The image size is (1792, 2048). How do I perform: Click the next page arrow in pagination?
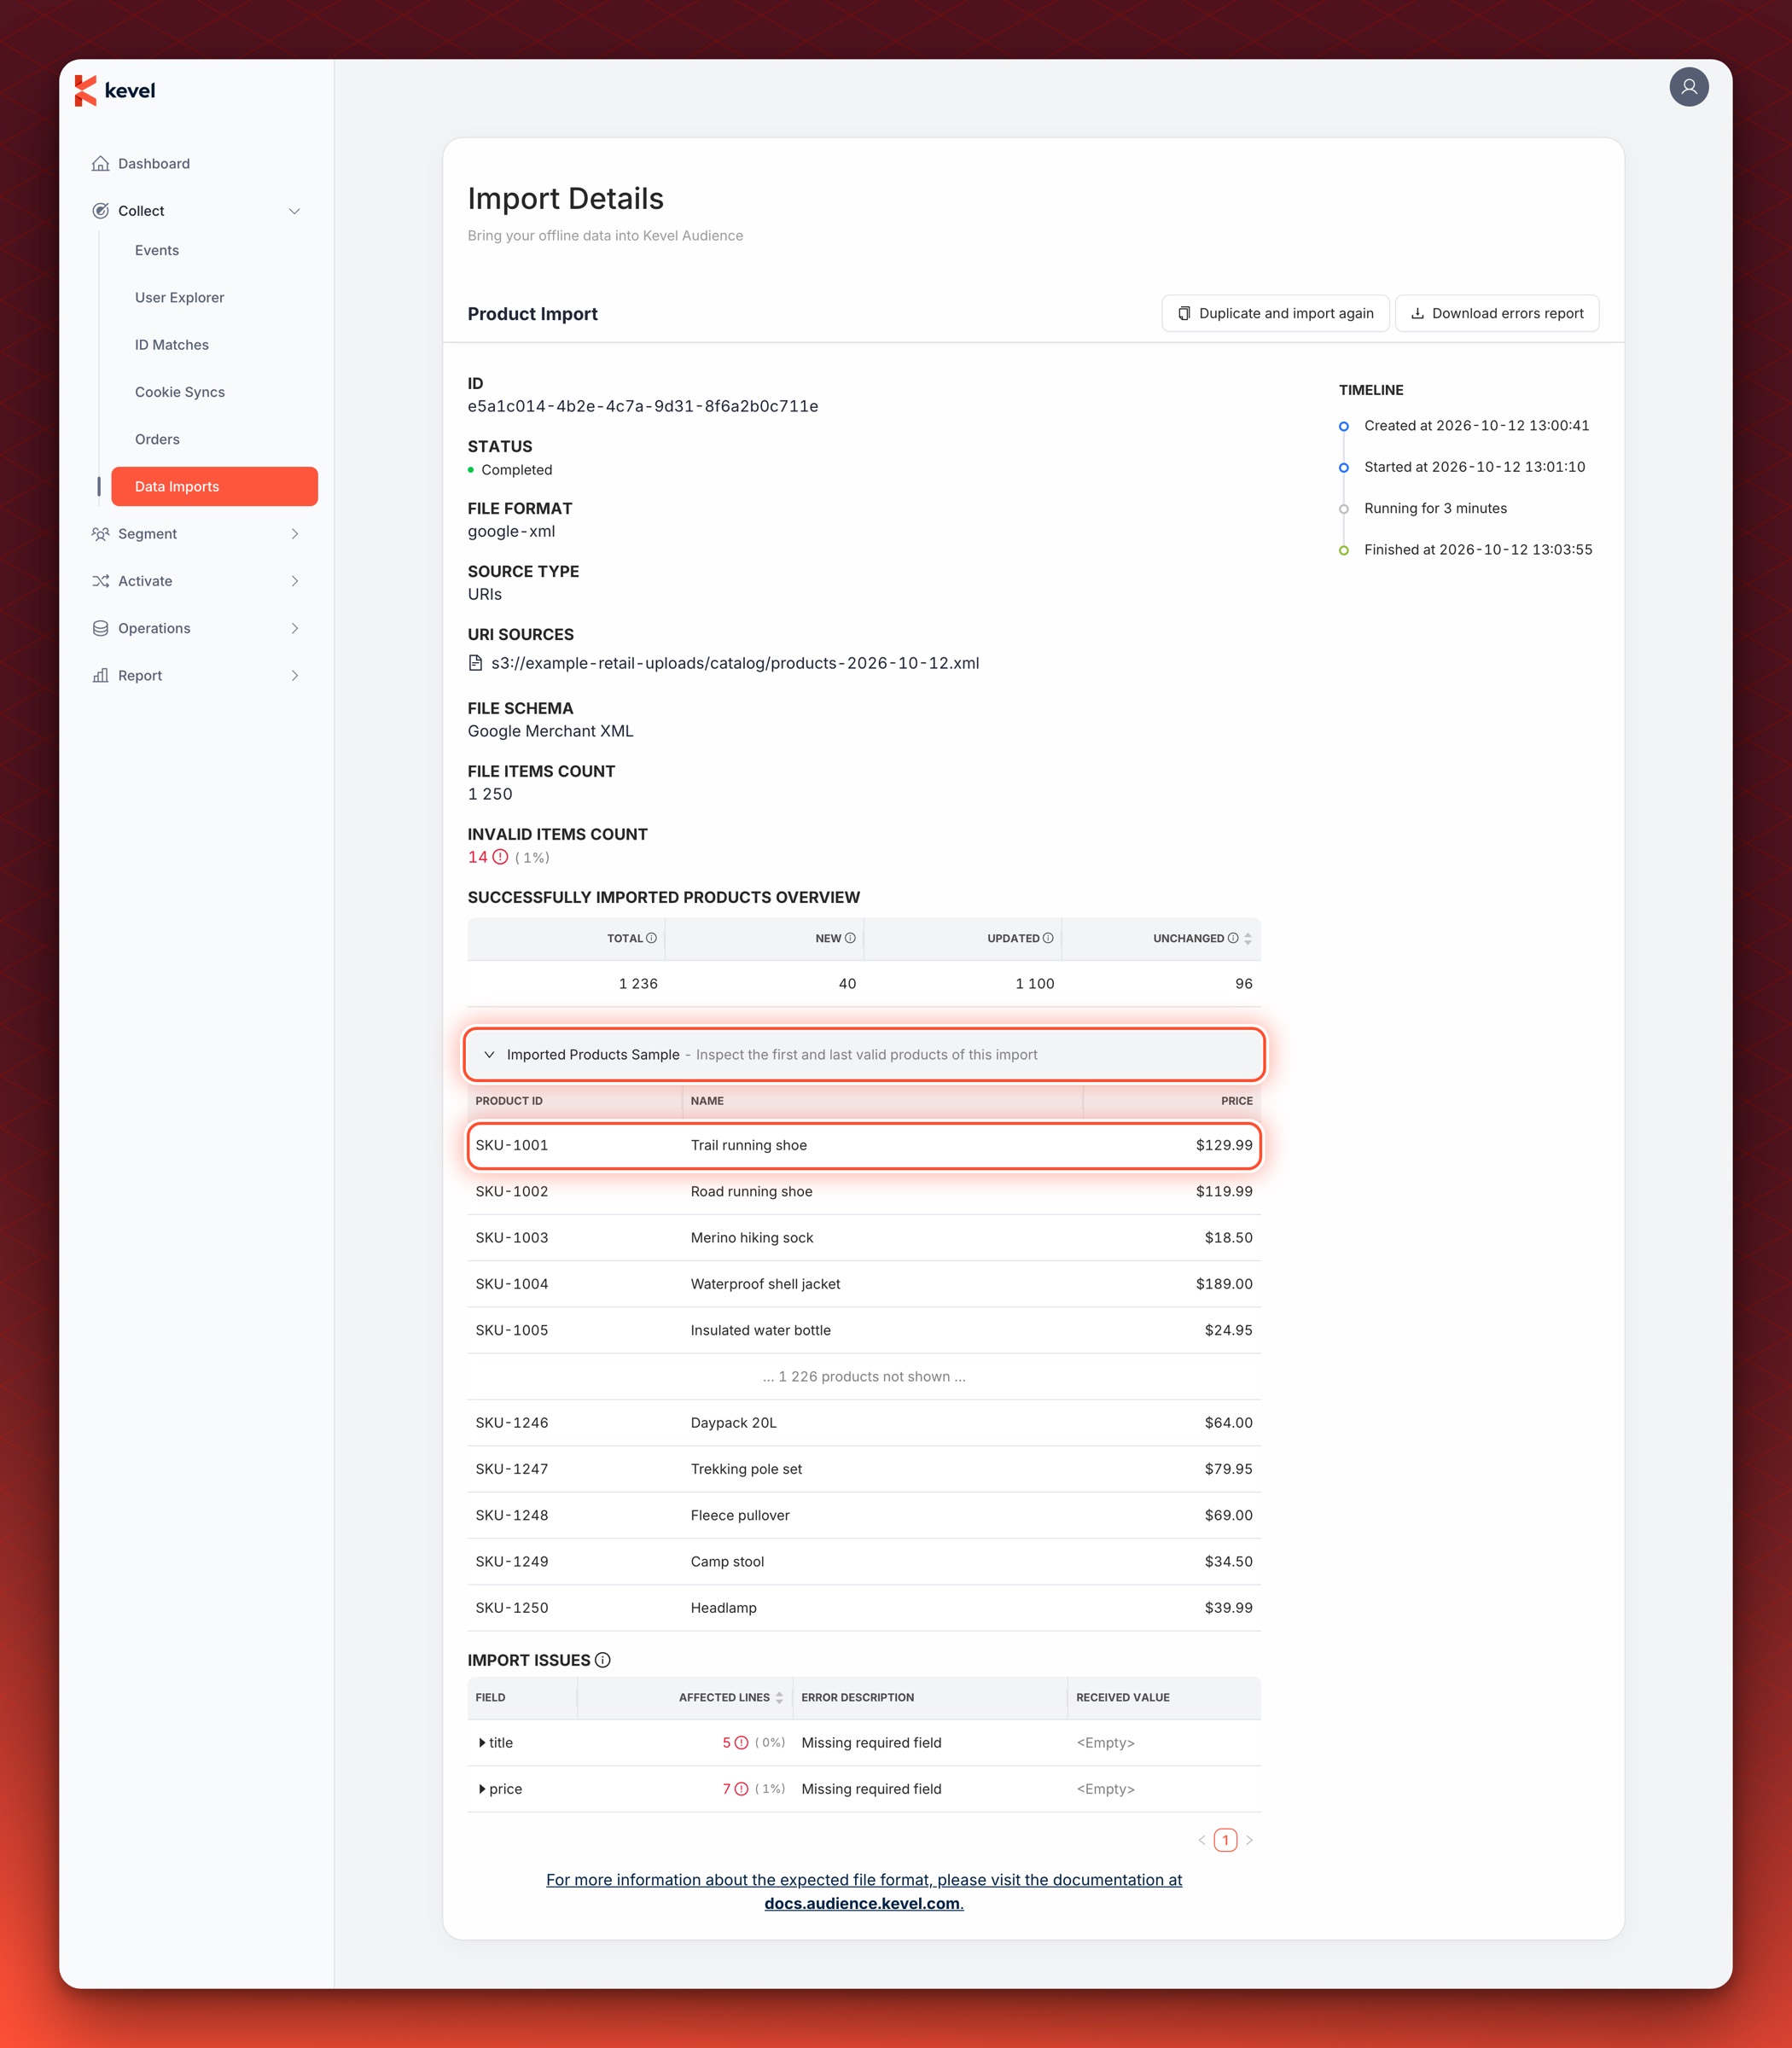coord(1249,1839)
